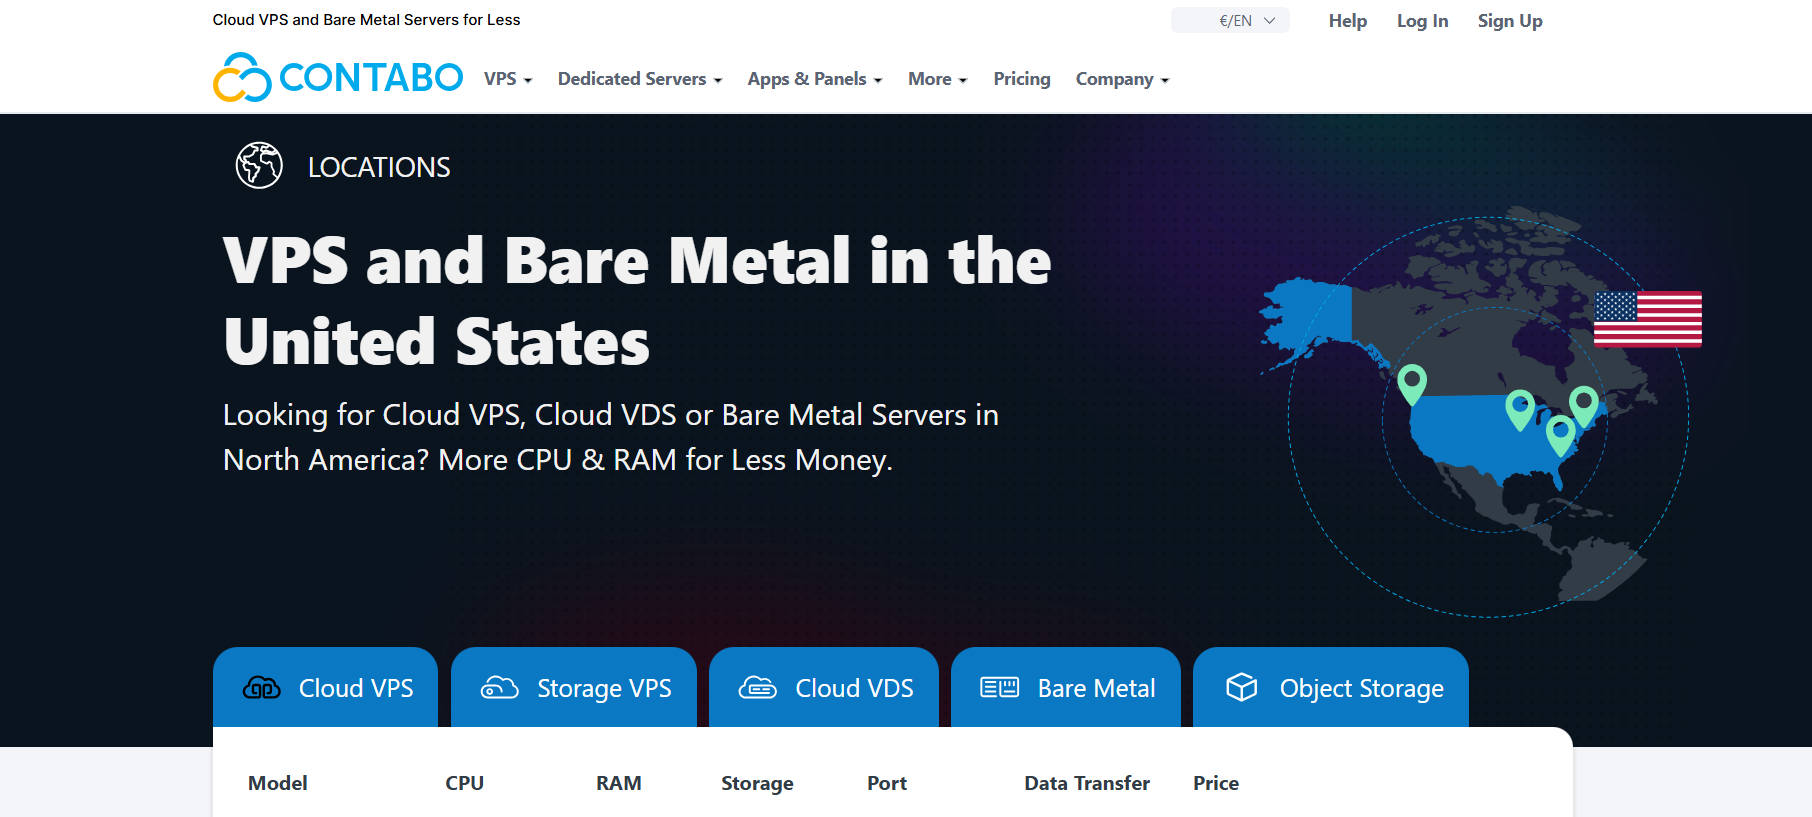Open the €/EN currency language dropdown
This screenshot has height=817, width=1812.
(x=1230, y=20)
